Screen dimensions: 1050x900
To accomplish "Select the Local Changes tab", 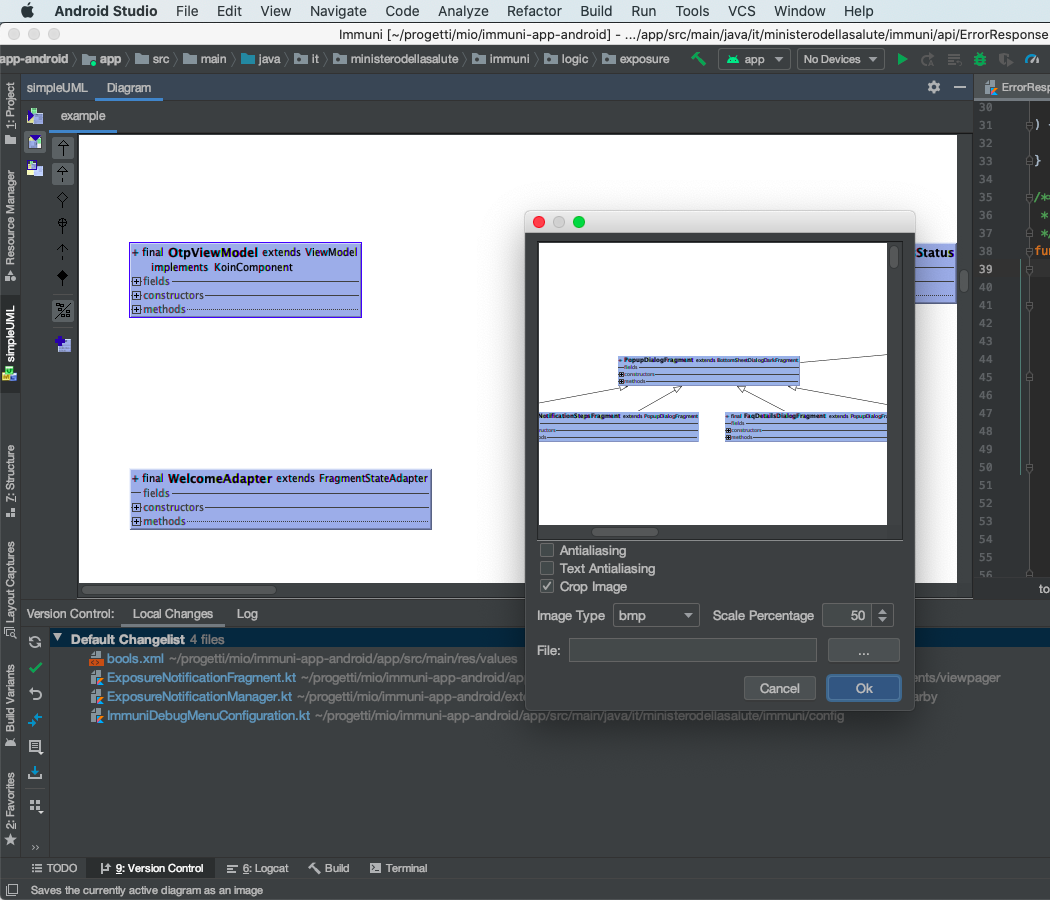I will 173,614.
